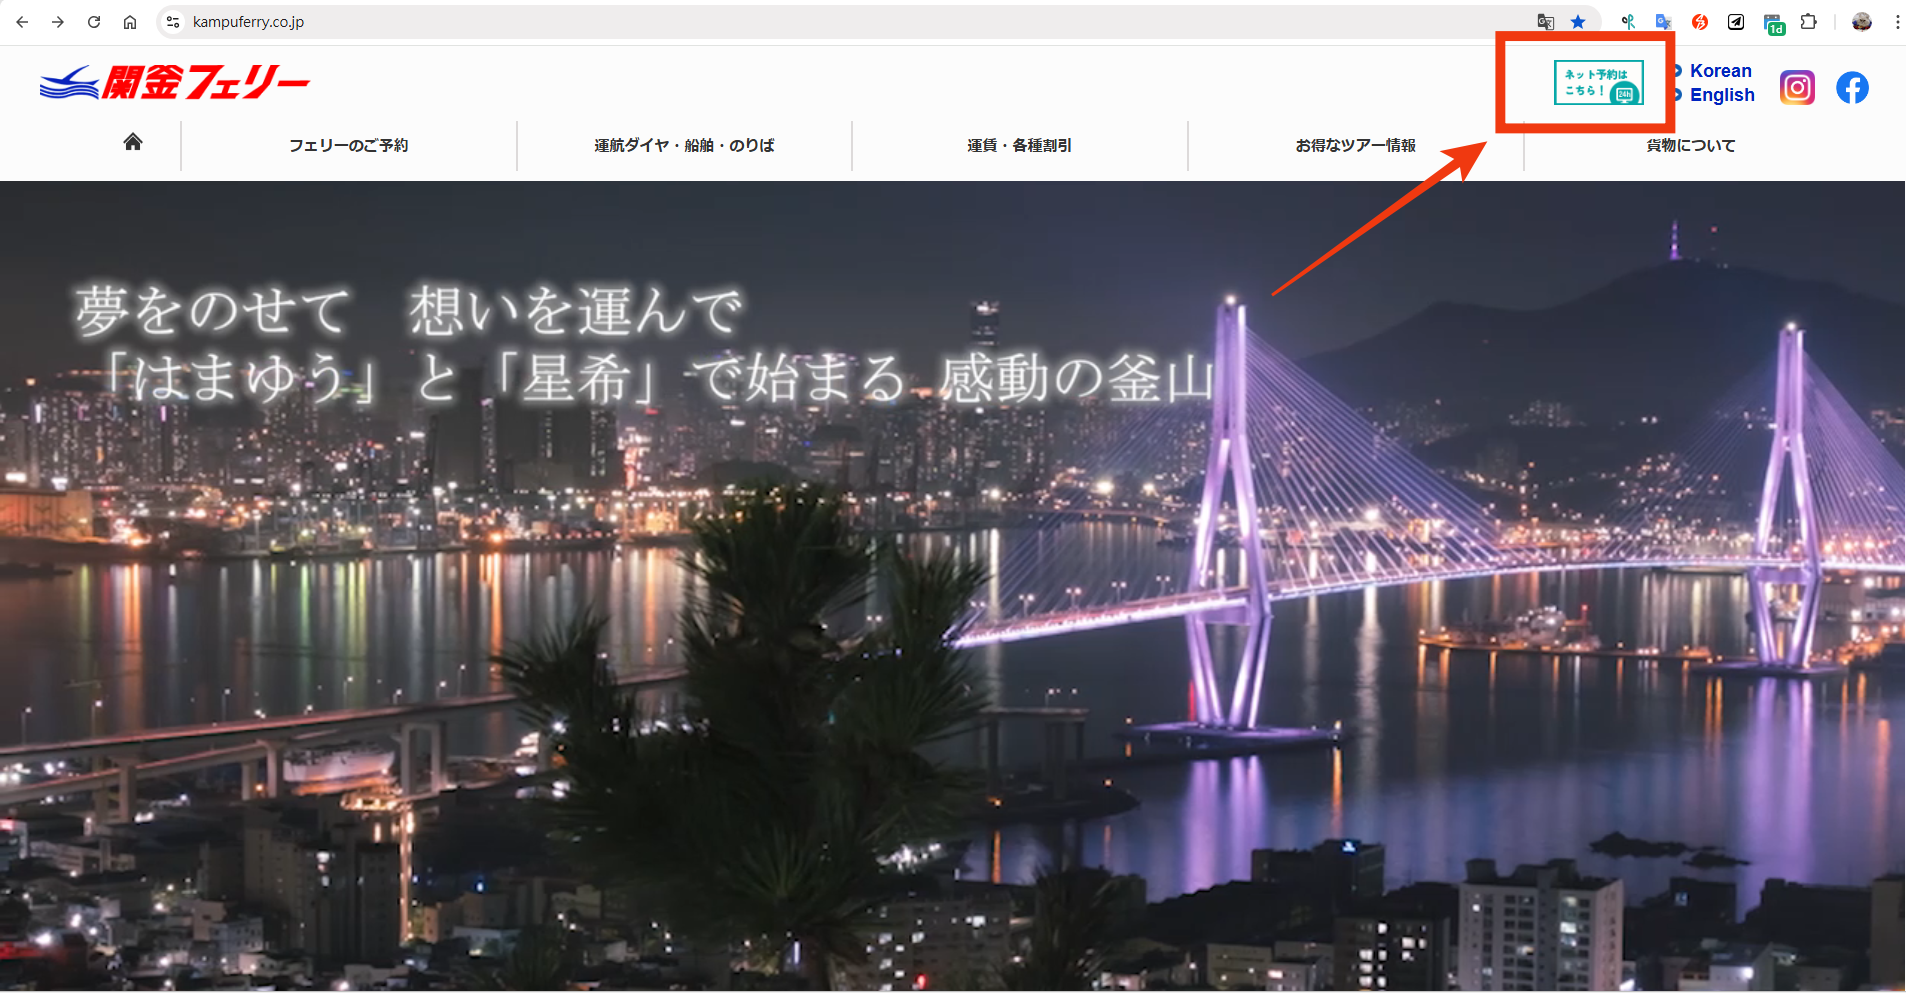Switch to the English language link
Image resolution: width=1906 pixels, height=993 pixels.
coord(1721,95)
